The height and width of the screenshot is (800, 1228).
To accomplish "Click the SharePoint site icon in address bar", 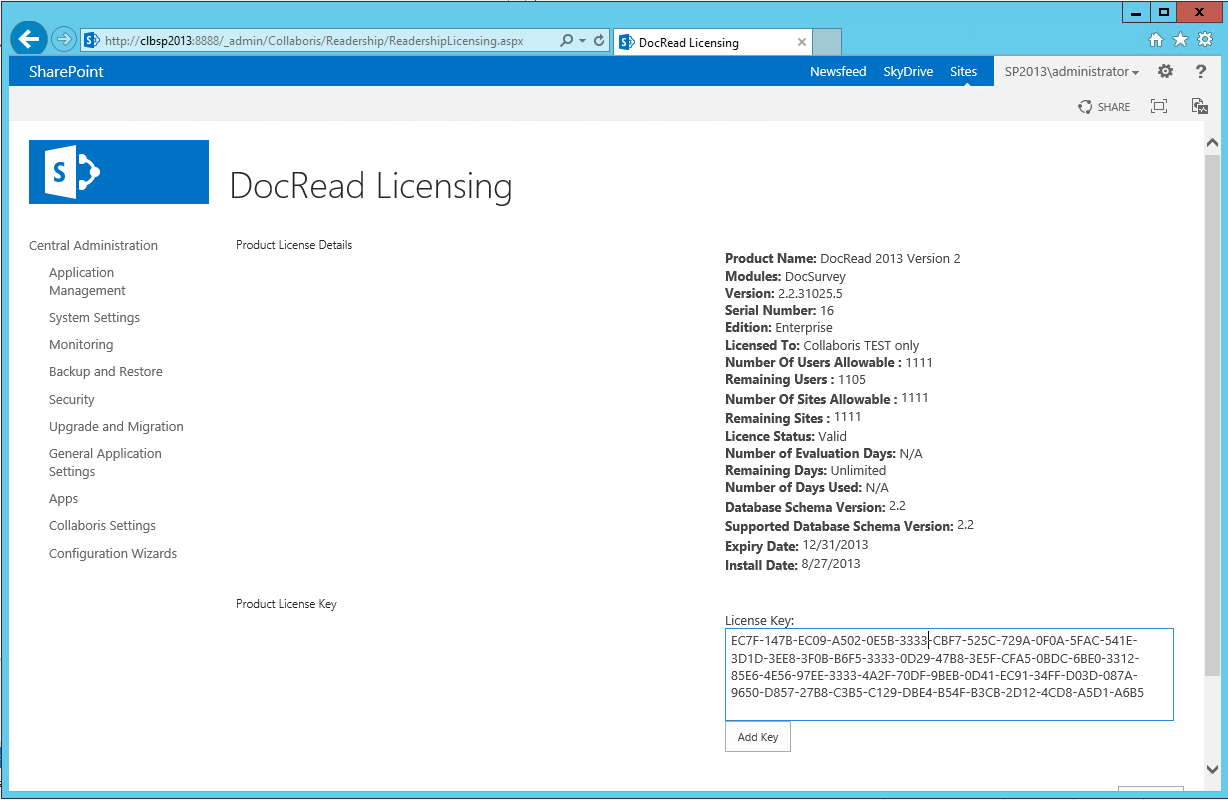I will click(x=92, y=41).
